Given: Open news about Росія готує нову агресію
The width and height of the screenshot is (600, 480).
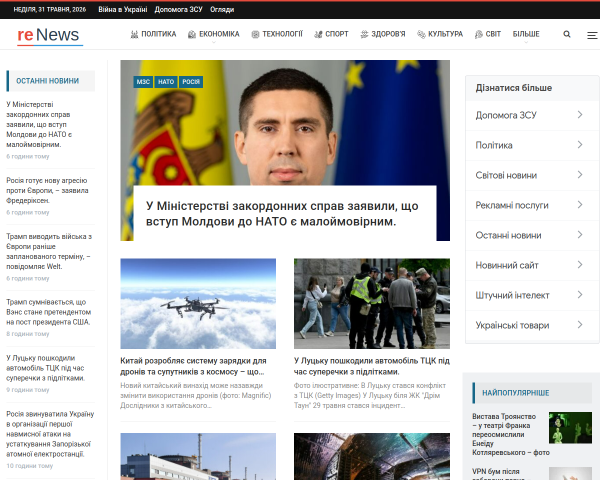Looking at the screenshot, I should [47, 190].
